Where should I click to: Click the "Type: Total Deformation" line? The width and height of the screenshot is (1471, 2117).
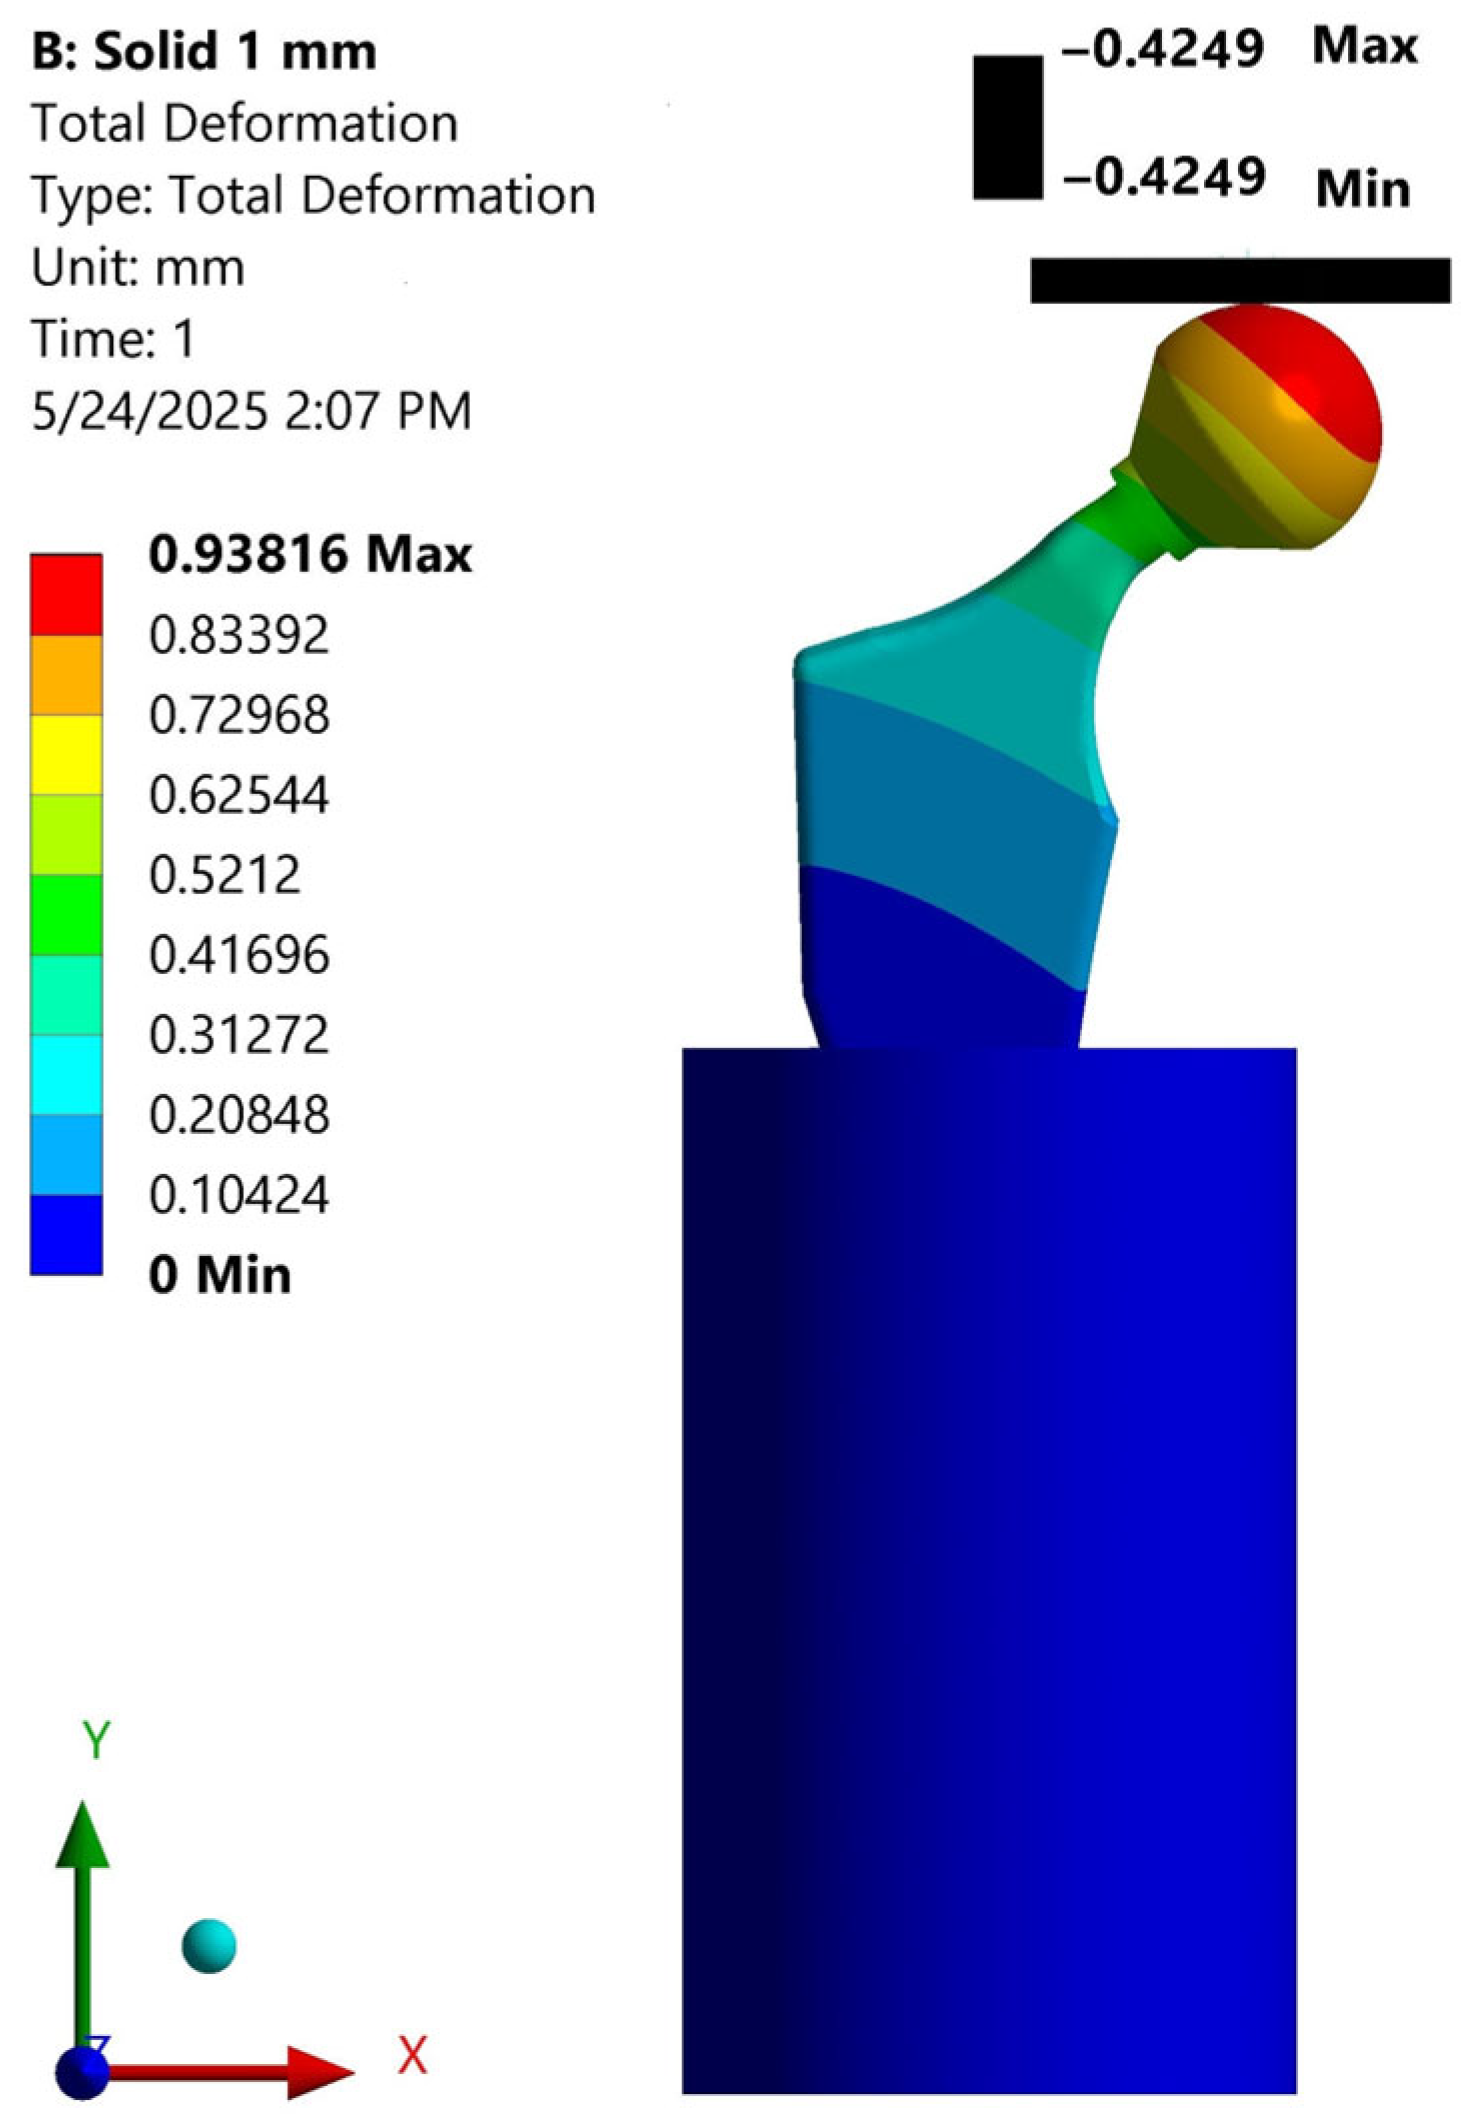(313, 195)
